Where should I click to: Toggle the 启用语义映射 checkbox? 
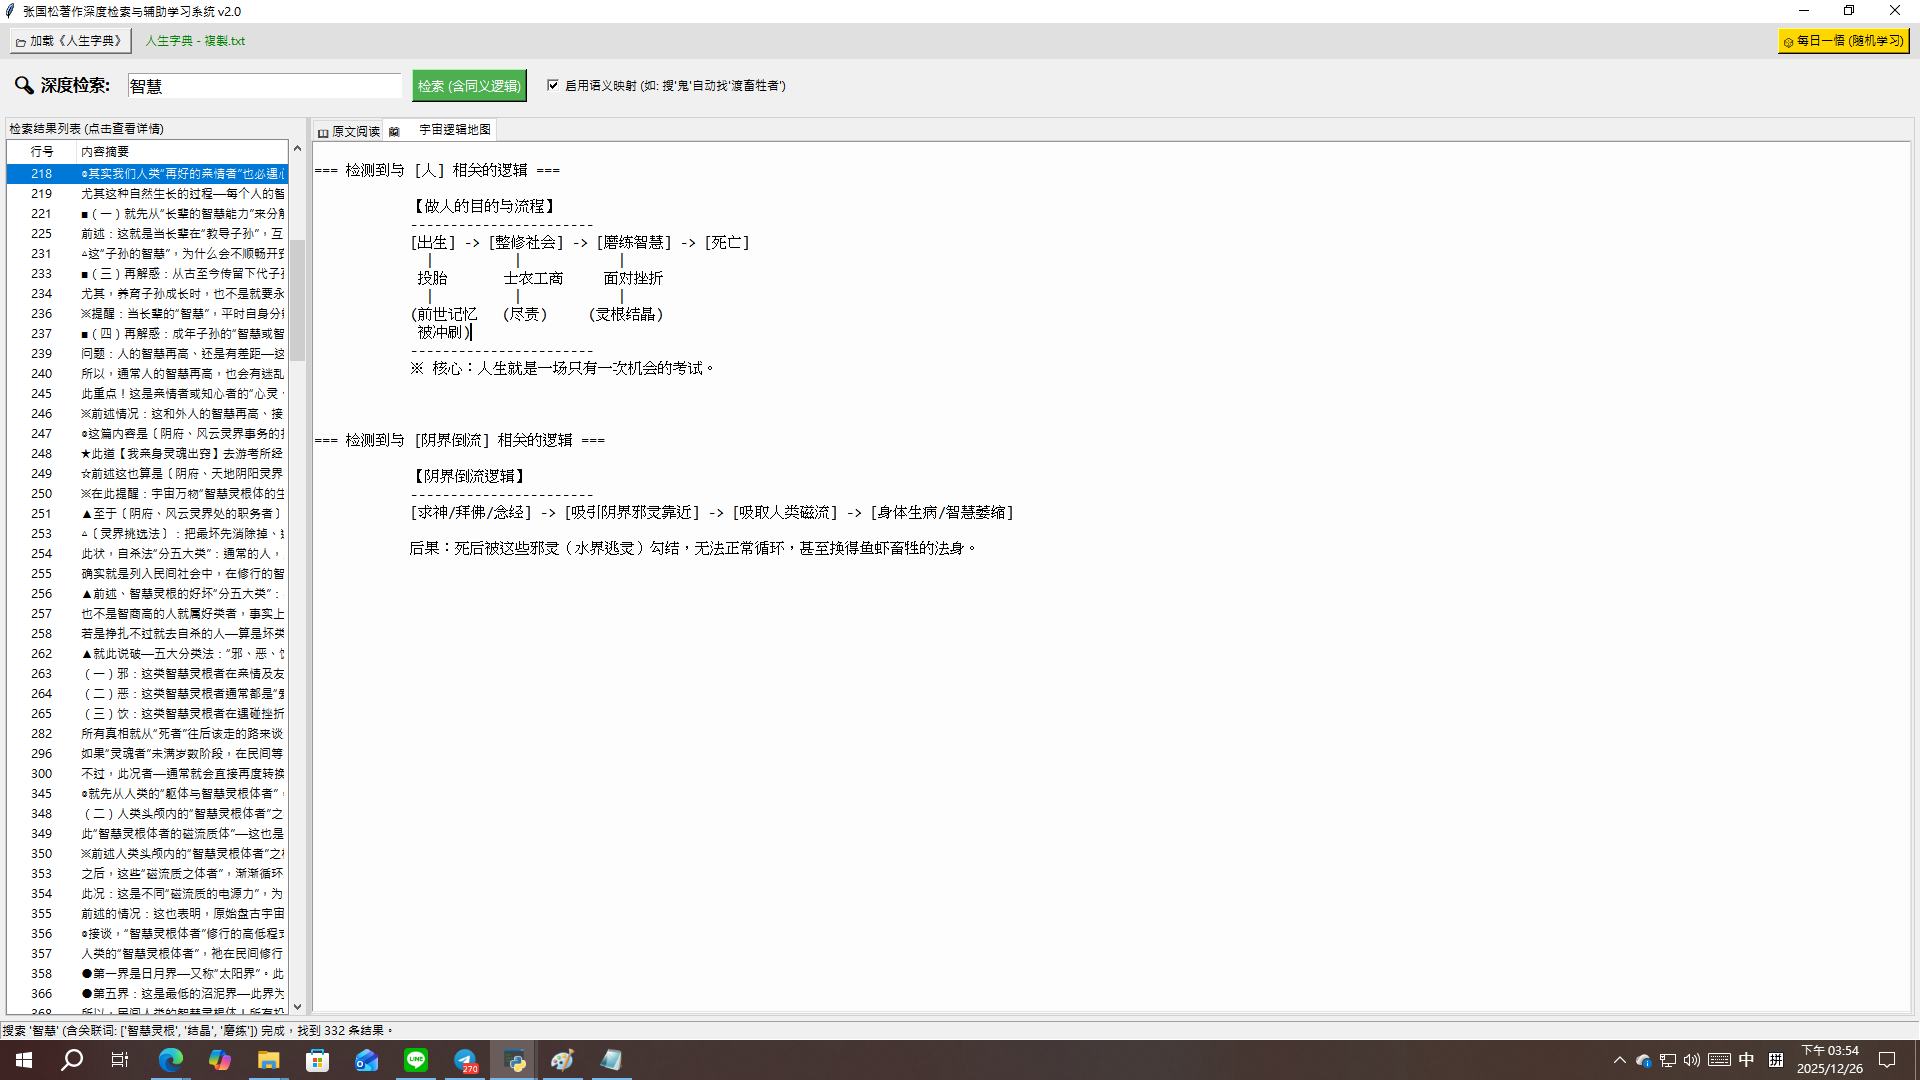tap(553, 85)
